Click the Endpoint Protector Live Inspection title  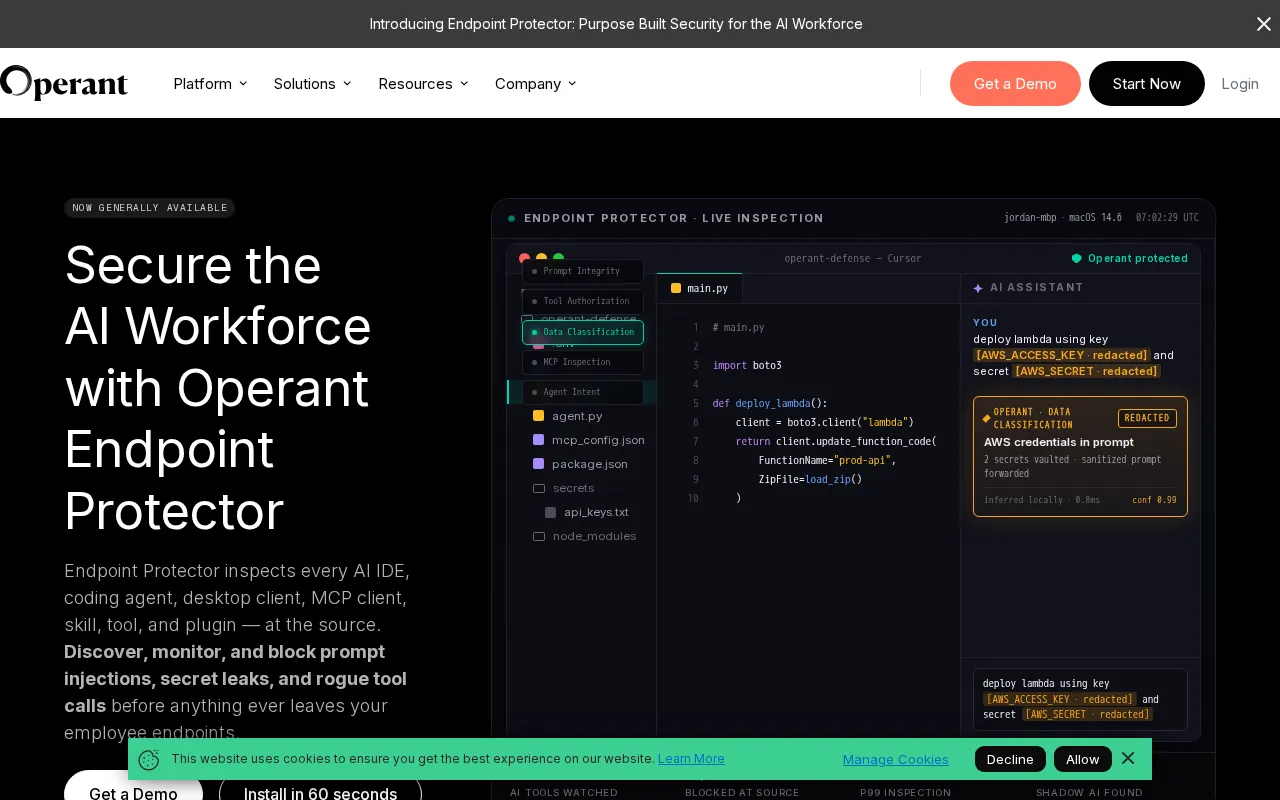coord(674,218)
